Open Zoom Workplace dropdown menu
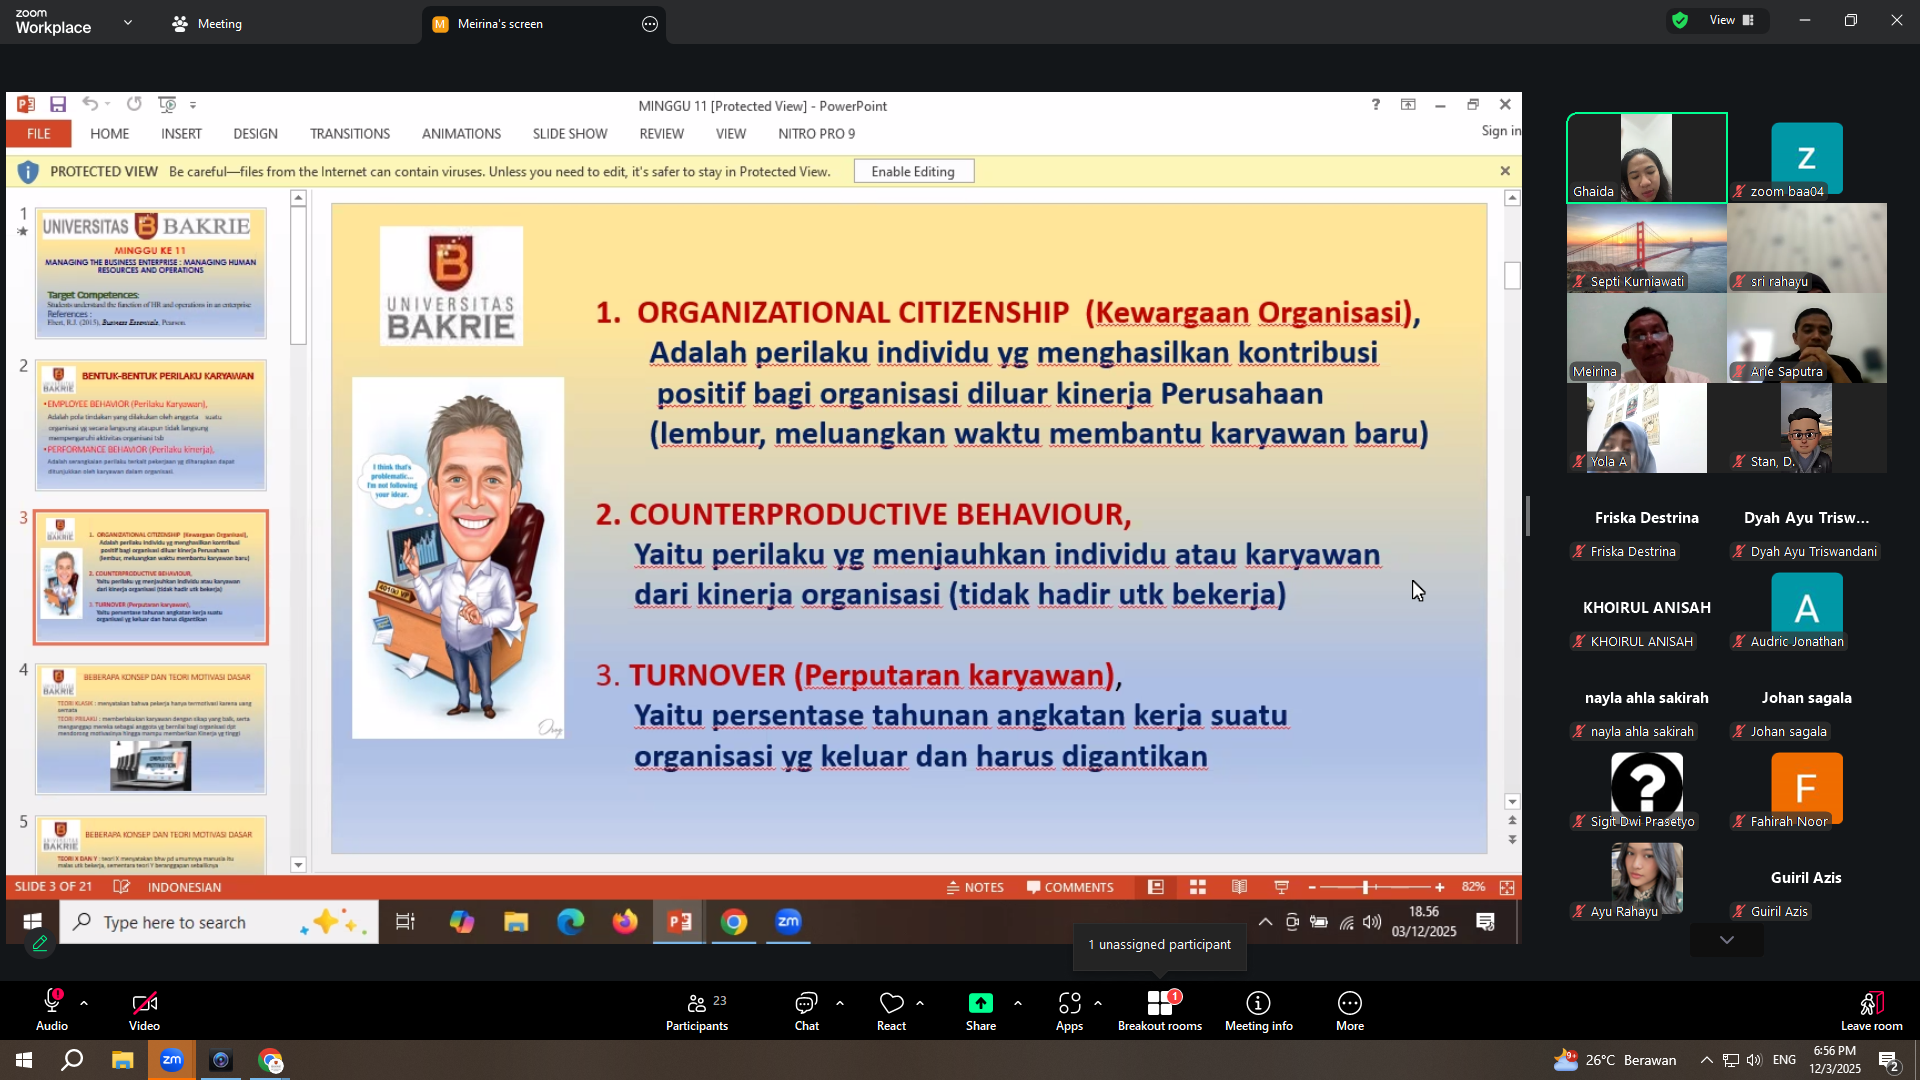The image size is (1920, 1080). 128,22
